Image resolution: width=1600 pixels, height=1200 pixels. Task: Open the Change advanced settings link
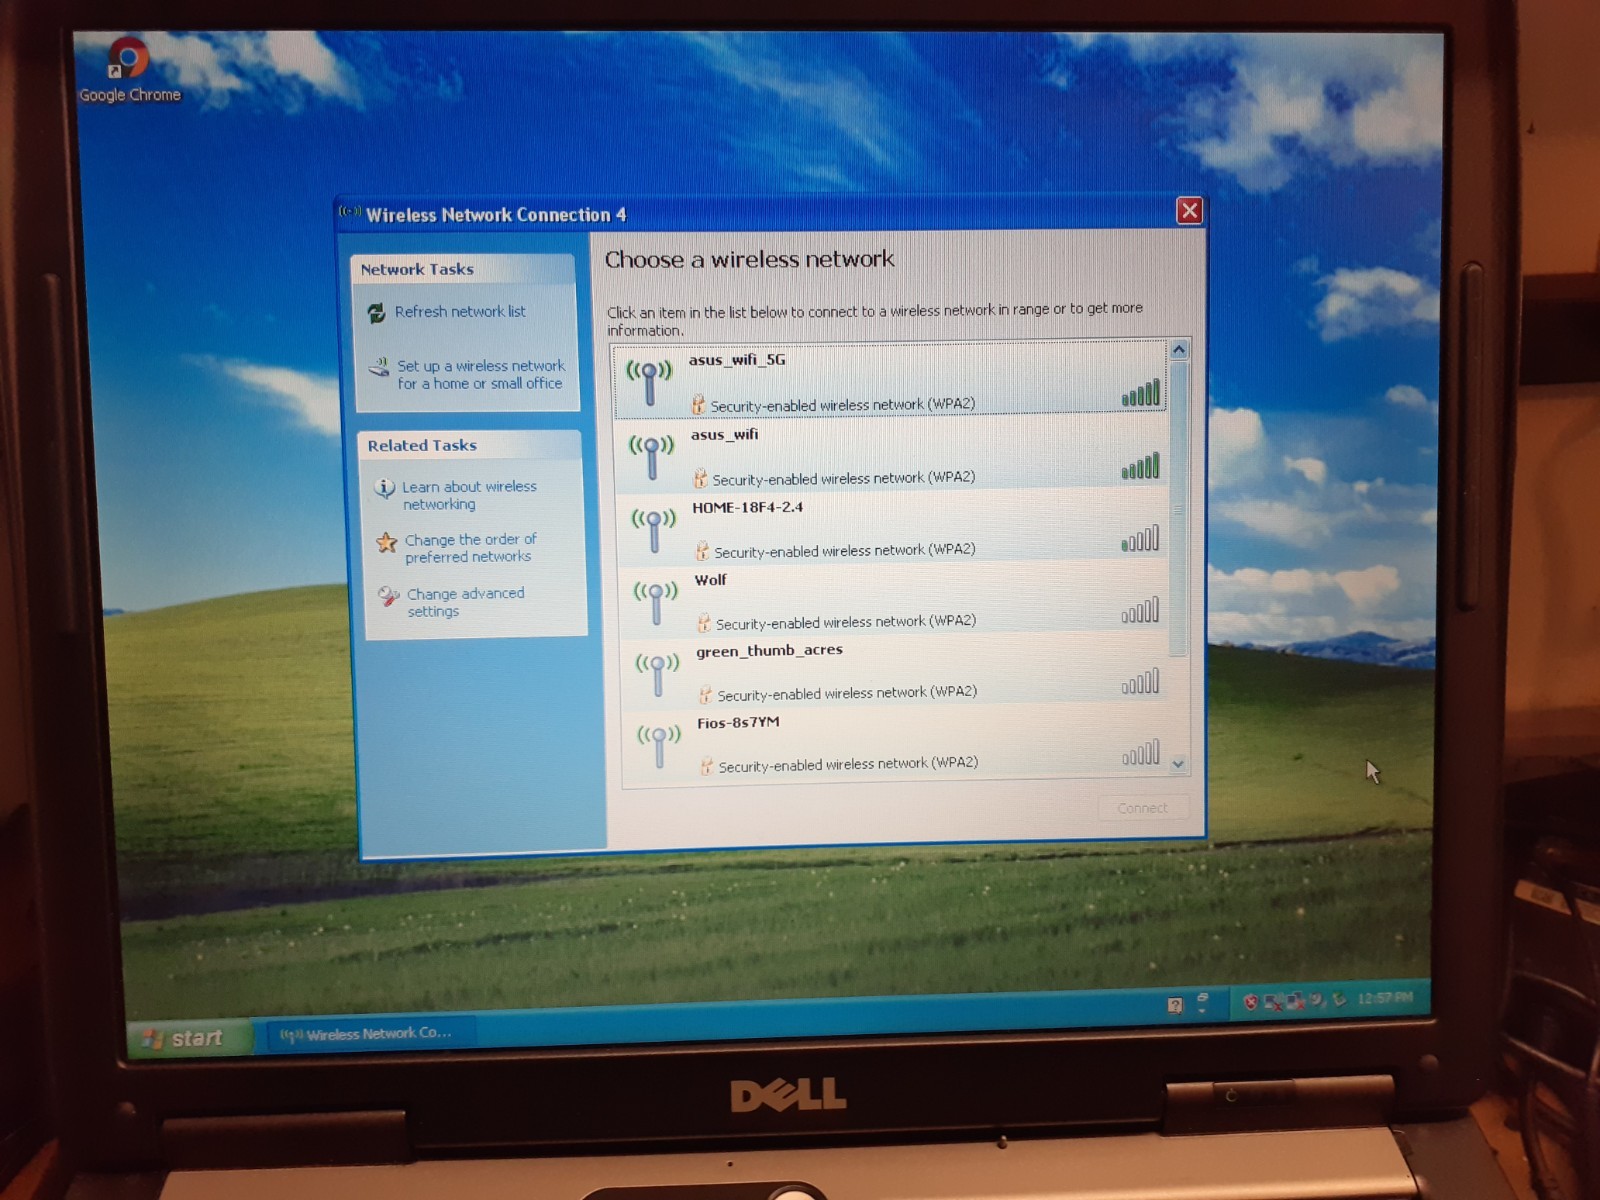point(465,602)
